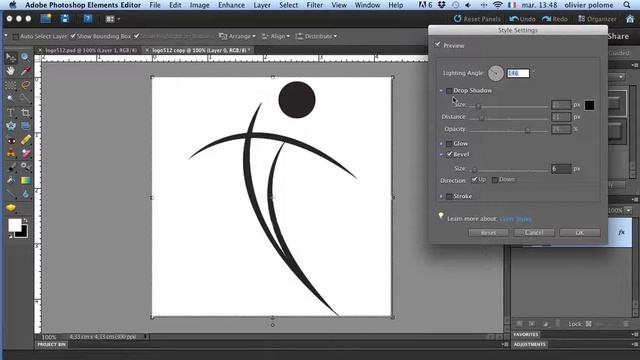Screen dimensions: 640x360
Task: Select the Paint Bucket tool
Action: click(x=11, y=180)
